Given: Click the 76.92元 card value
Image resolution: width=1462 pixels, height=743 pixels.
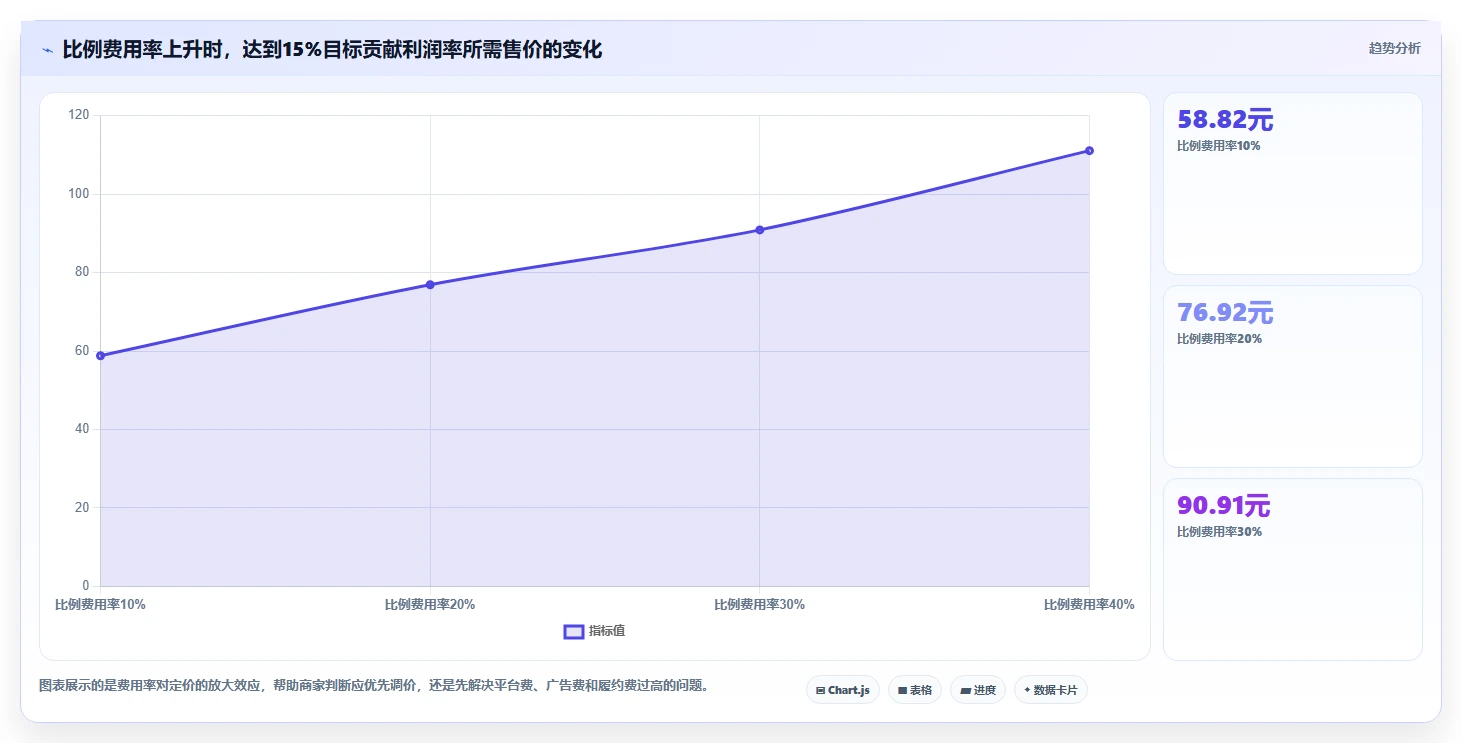Looking at the screenshot, I should click(x=1225, y=313).
